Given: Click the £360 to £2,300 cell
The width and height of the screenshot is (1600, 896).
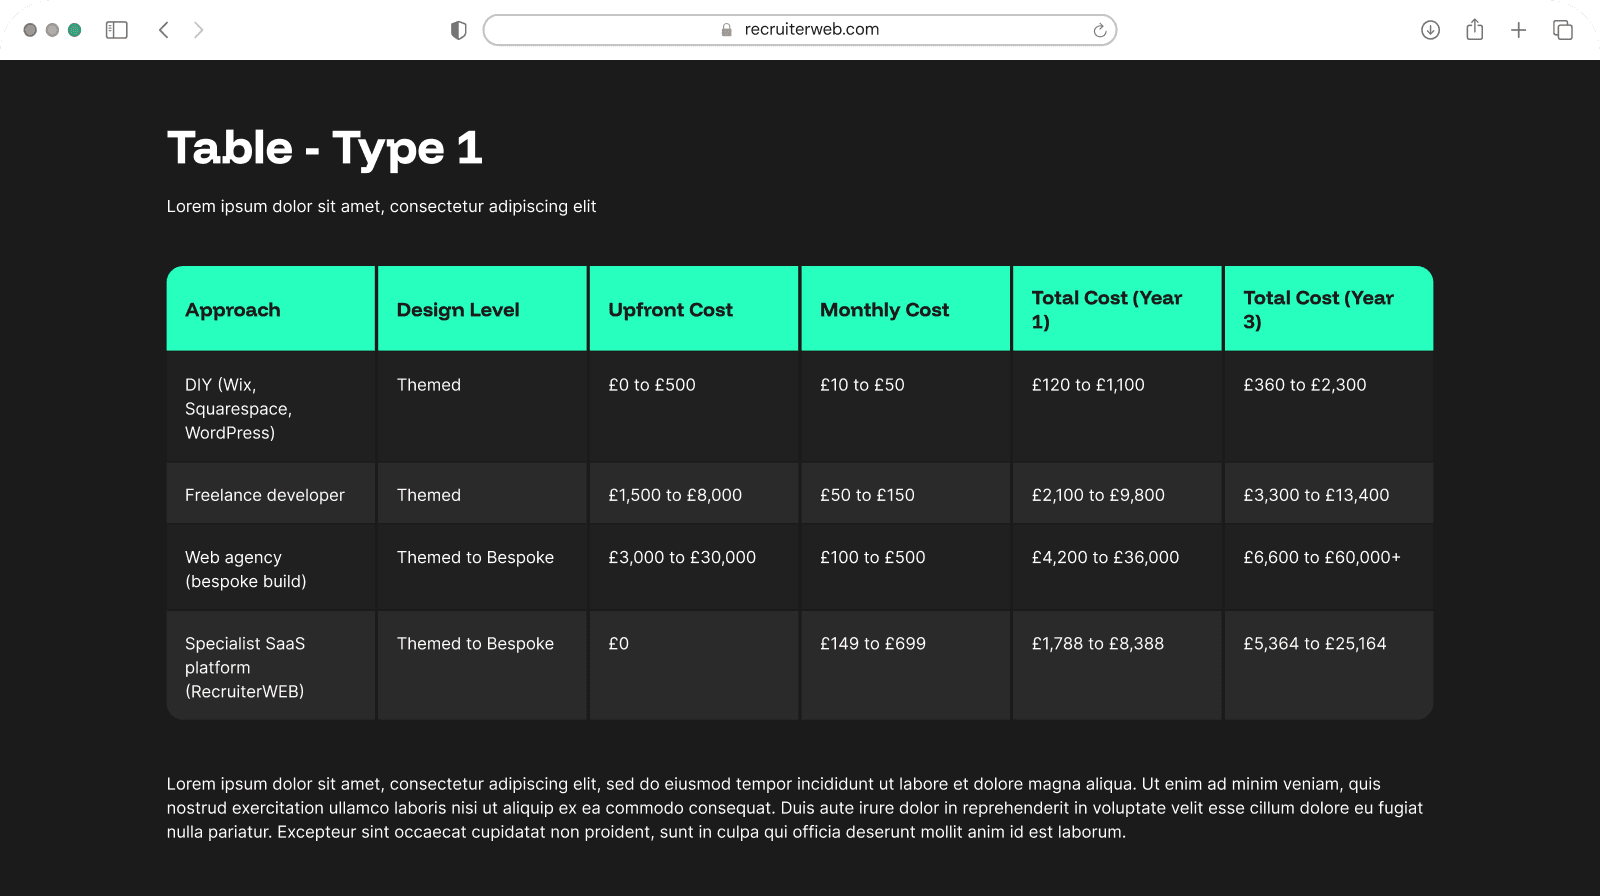Looking at the screenshot, I should (1329, 407).
